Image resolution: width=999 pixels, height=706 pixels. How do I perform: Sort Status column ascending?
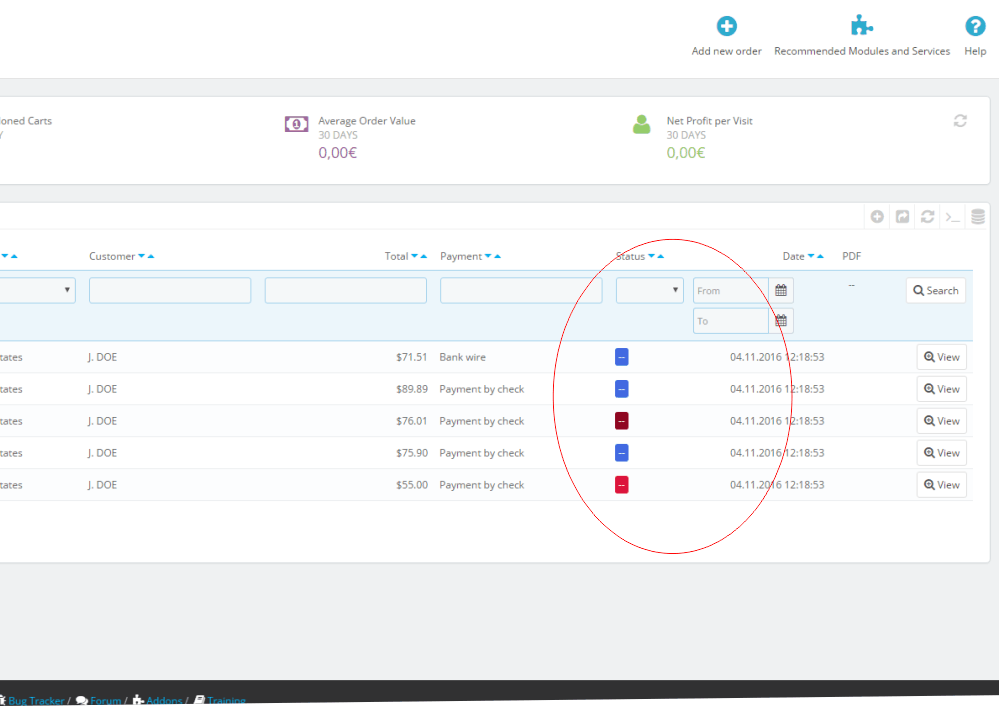(x=661, y=256)
